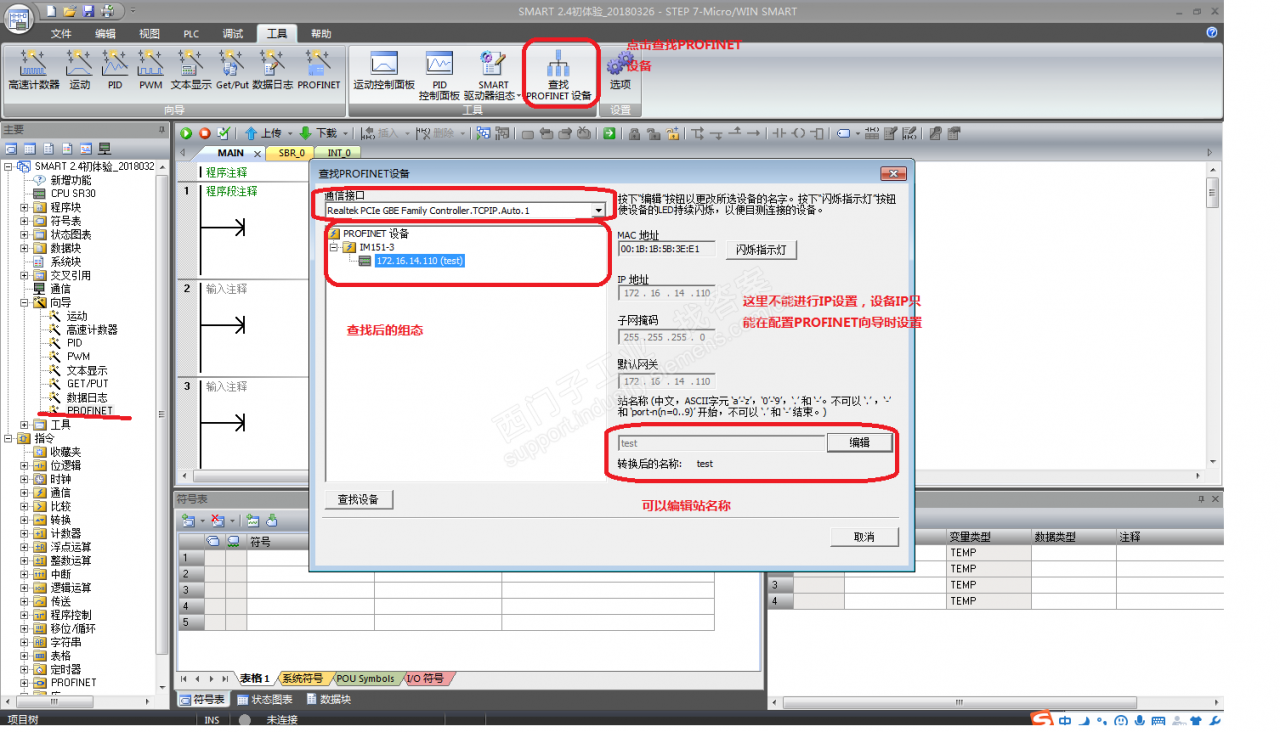Collapse IM151-3 node in device tree
Image resolution: width=1280 pixels, height=732 pixels.
(x=335, y=247)
